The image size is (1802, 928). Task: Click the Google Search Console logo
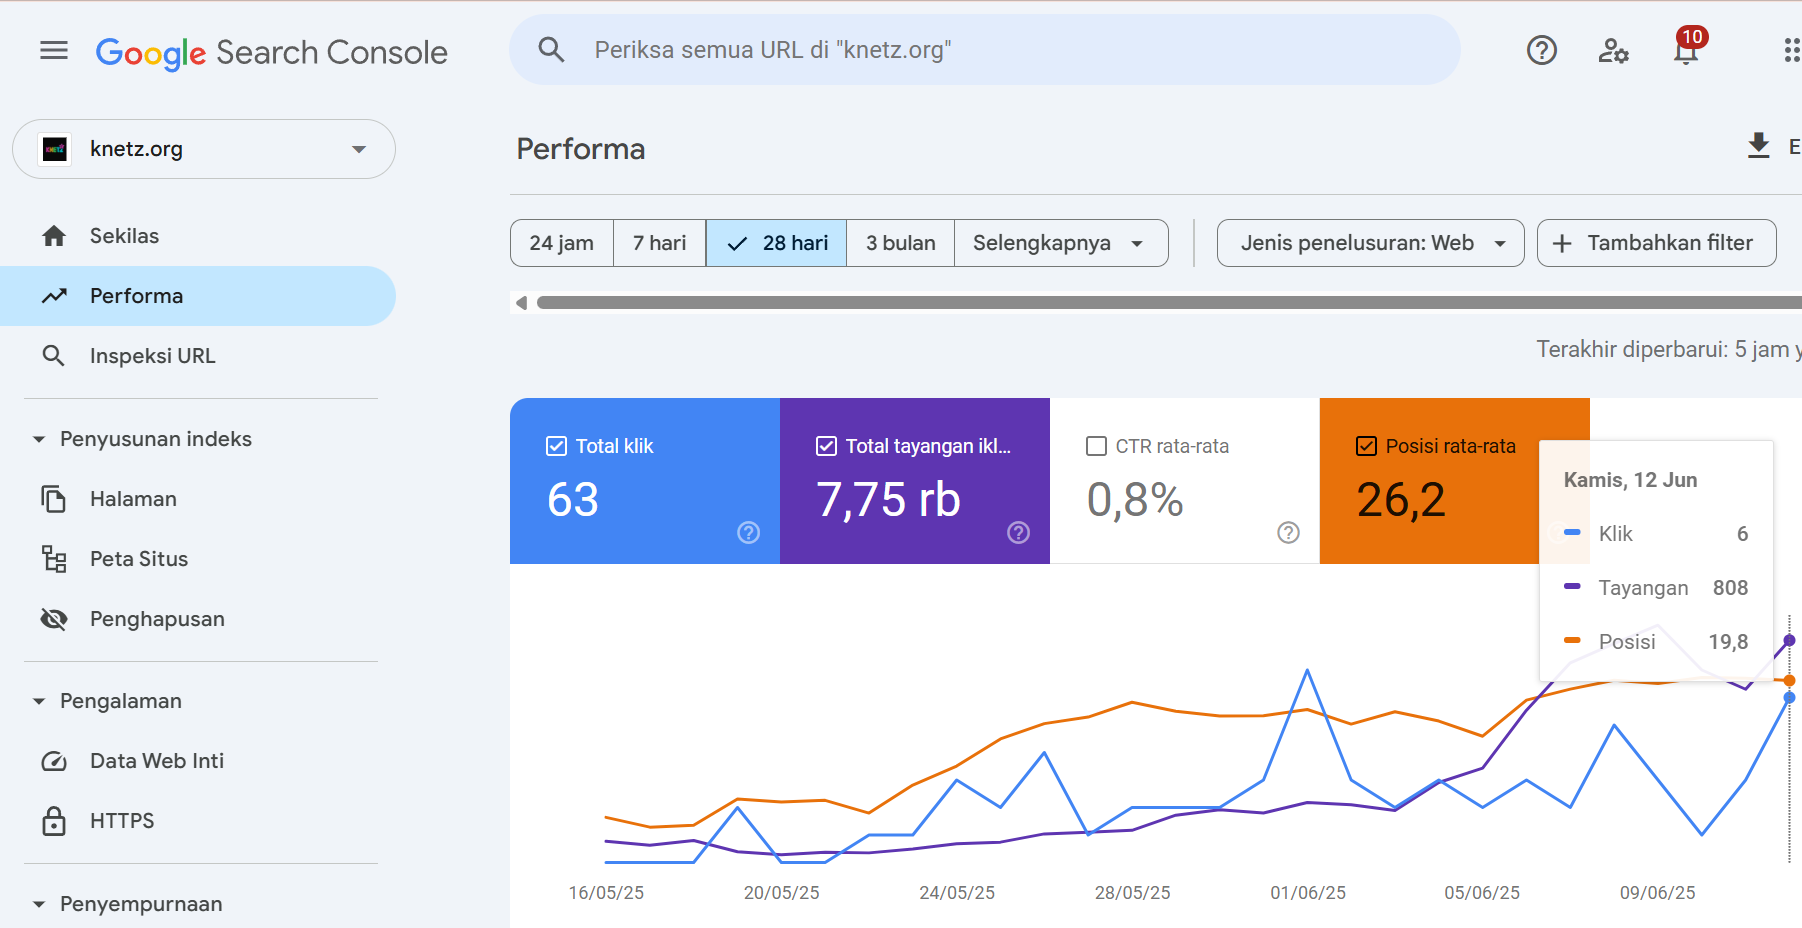pyautogui.click(x=271, y=52)
